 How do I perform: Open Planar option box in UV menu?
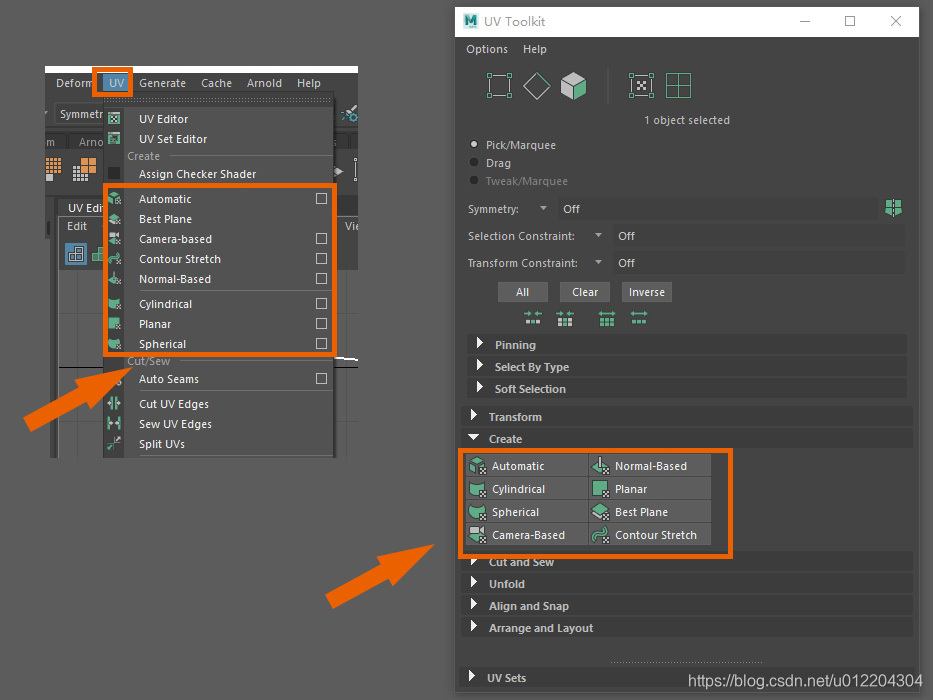pyautogui.click(x=321, y=323)
